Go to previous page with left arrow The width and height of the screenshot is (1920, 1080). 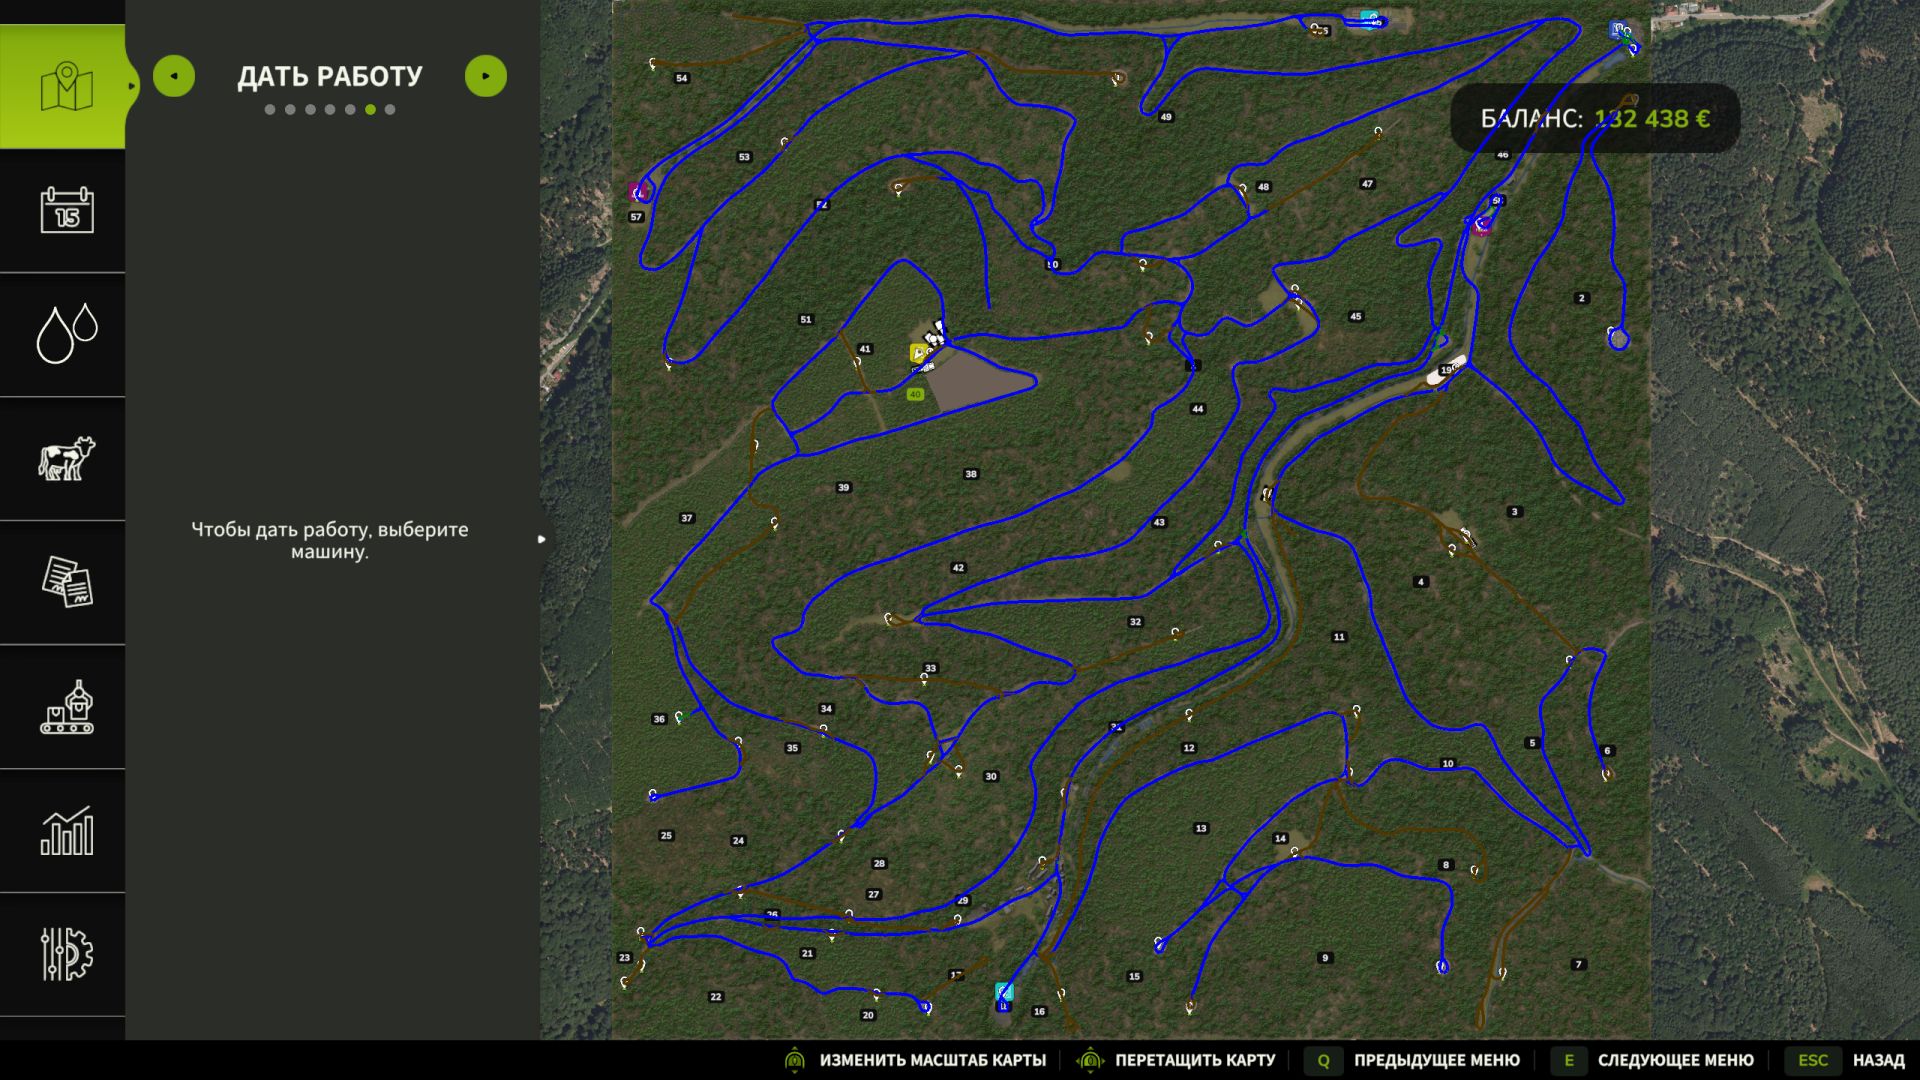[174, 76]
